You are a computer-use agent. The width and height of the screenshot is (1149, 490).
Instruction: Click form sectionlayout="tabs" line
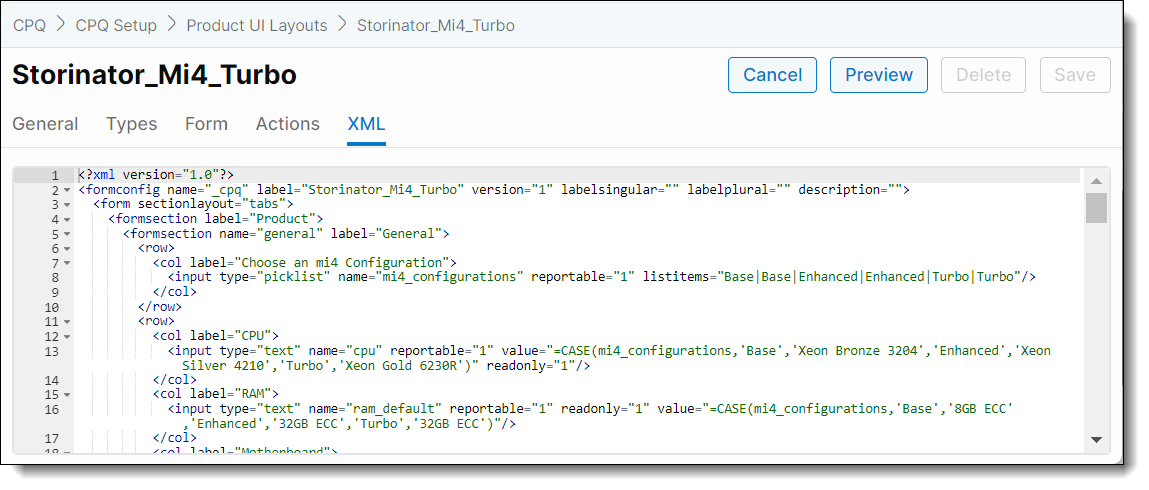193,204
